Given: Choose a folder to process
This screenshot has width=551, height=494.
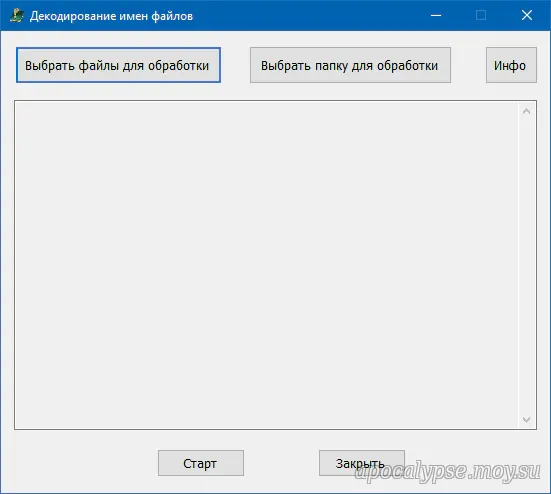Looking at the screenshot, I should tap(350, 65).
